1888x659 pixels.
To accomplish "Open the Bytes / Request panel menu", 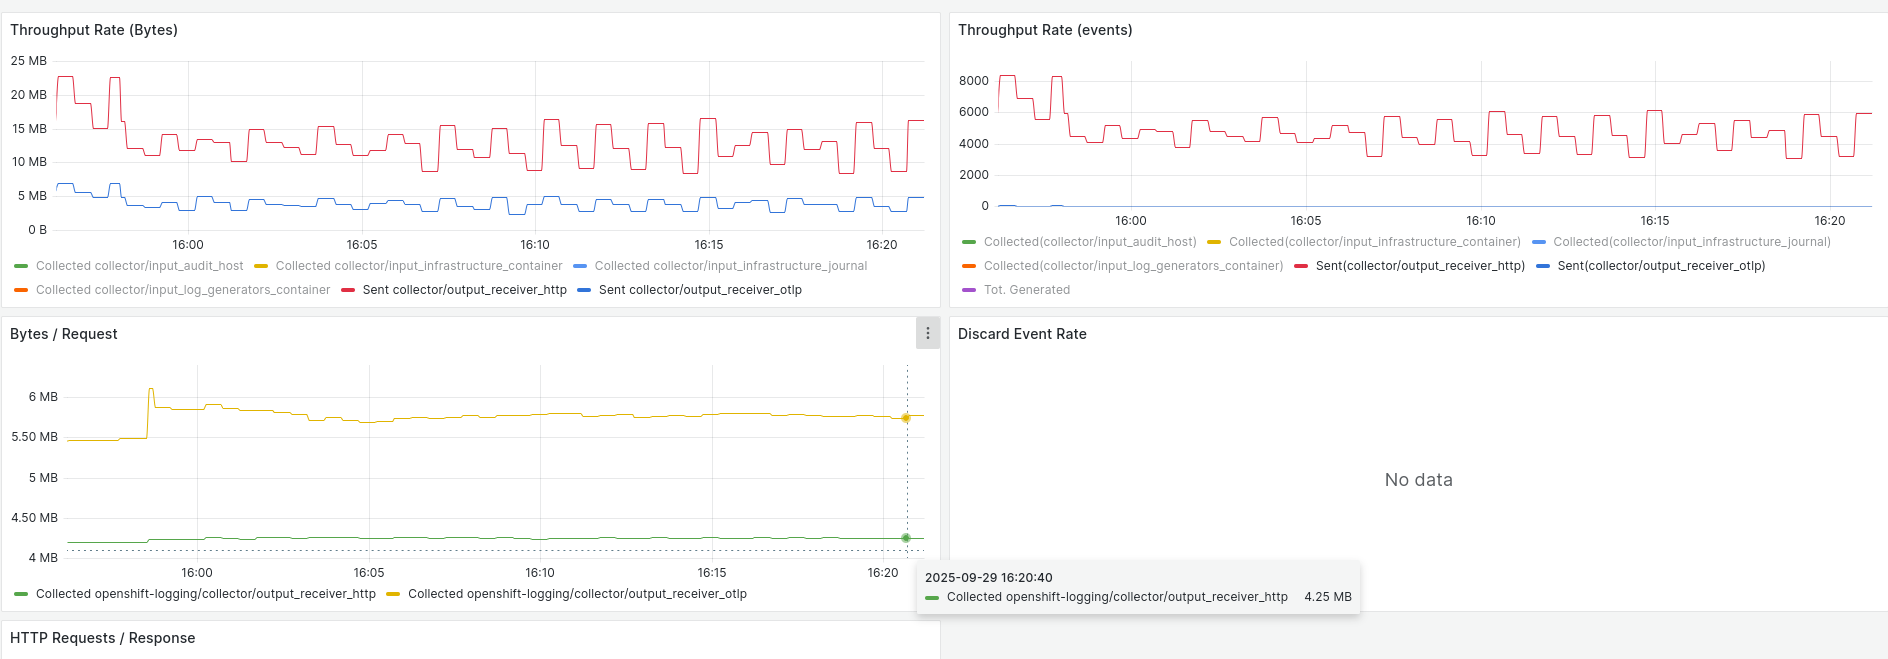I will (927, 333).
